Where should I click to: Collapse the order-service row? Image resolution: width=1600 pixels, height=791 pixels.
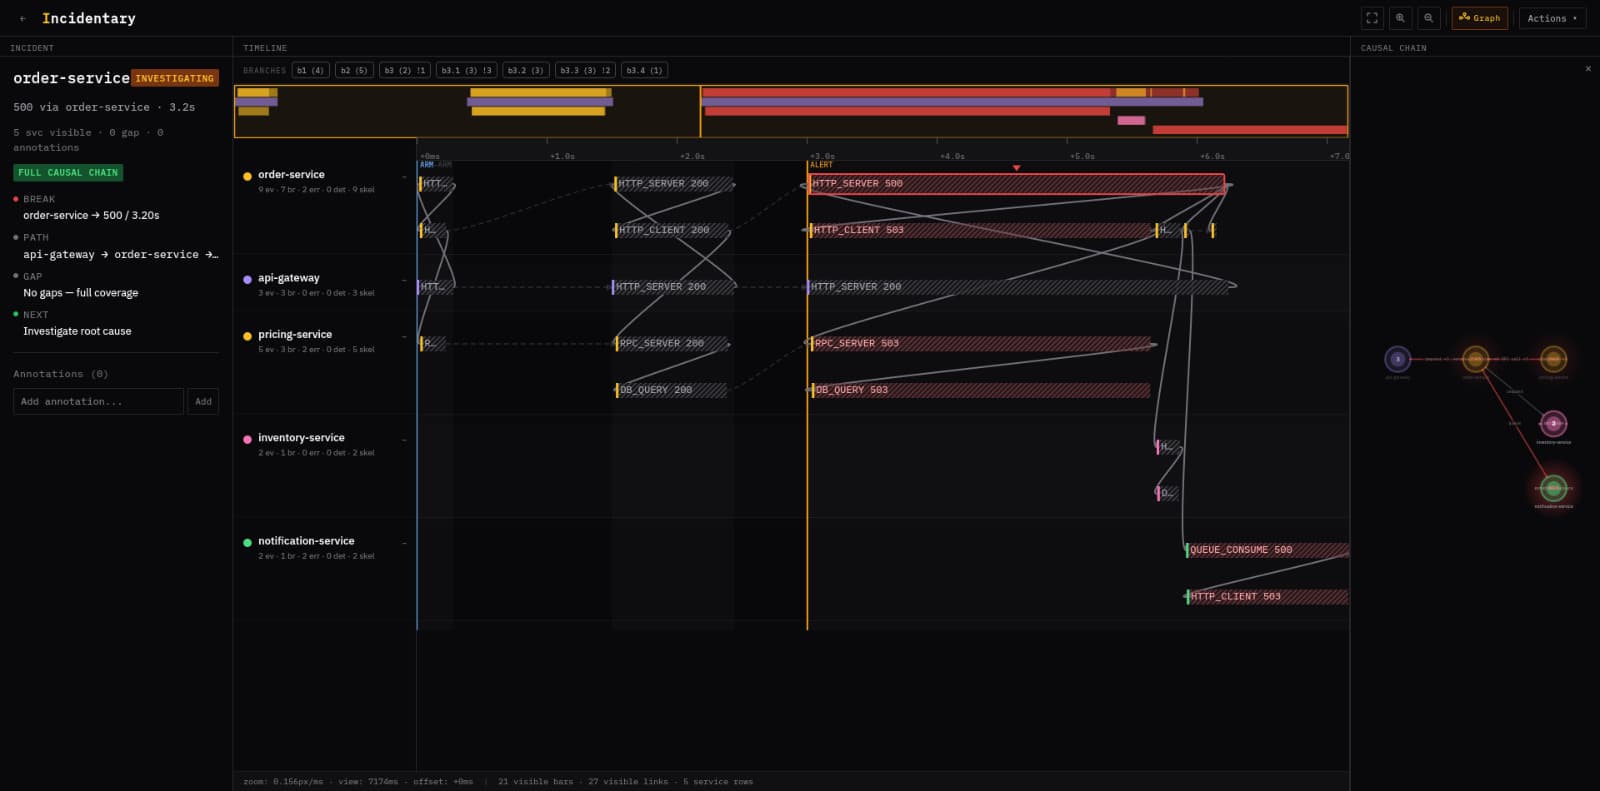[404, 177]
